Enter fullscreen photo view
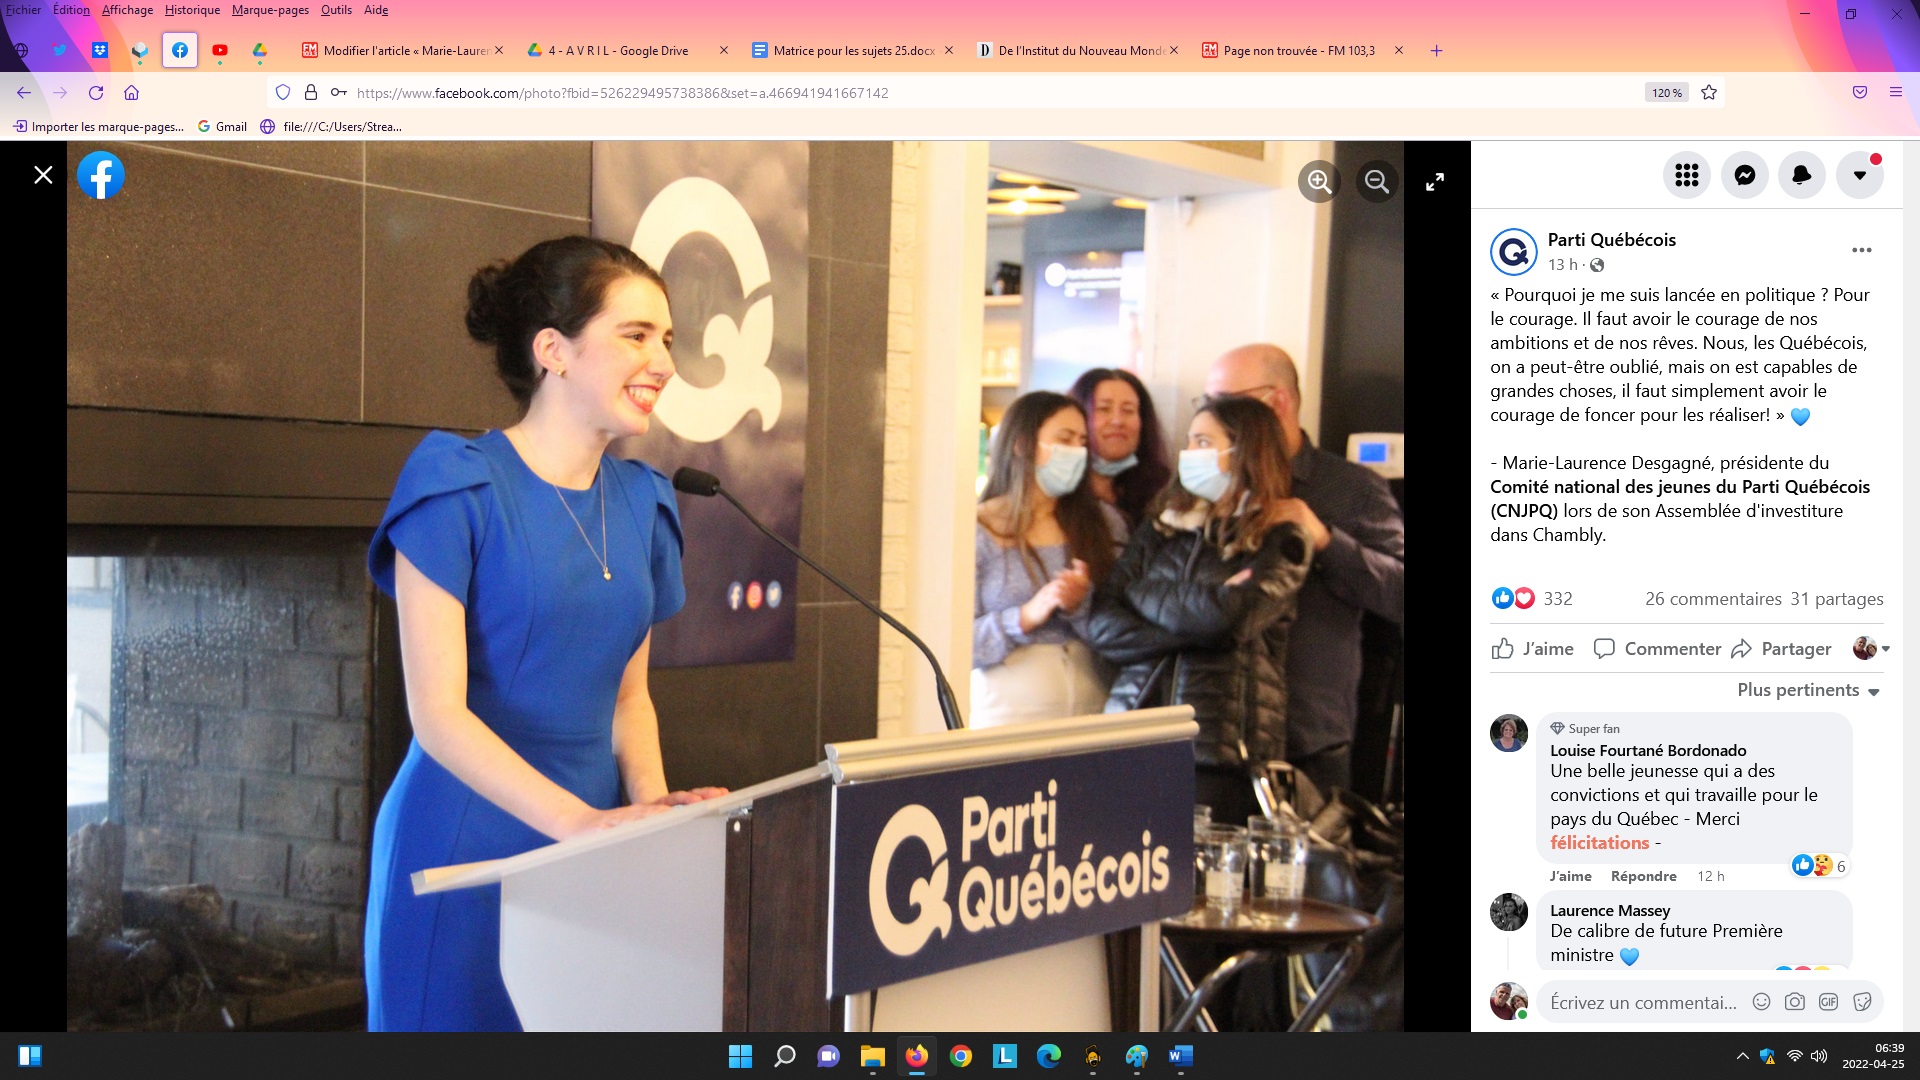Viewport: 1920px width, 1080px height. pyautogui.click(x=1435, y=182)
